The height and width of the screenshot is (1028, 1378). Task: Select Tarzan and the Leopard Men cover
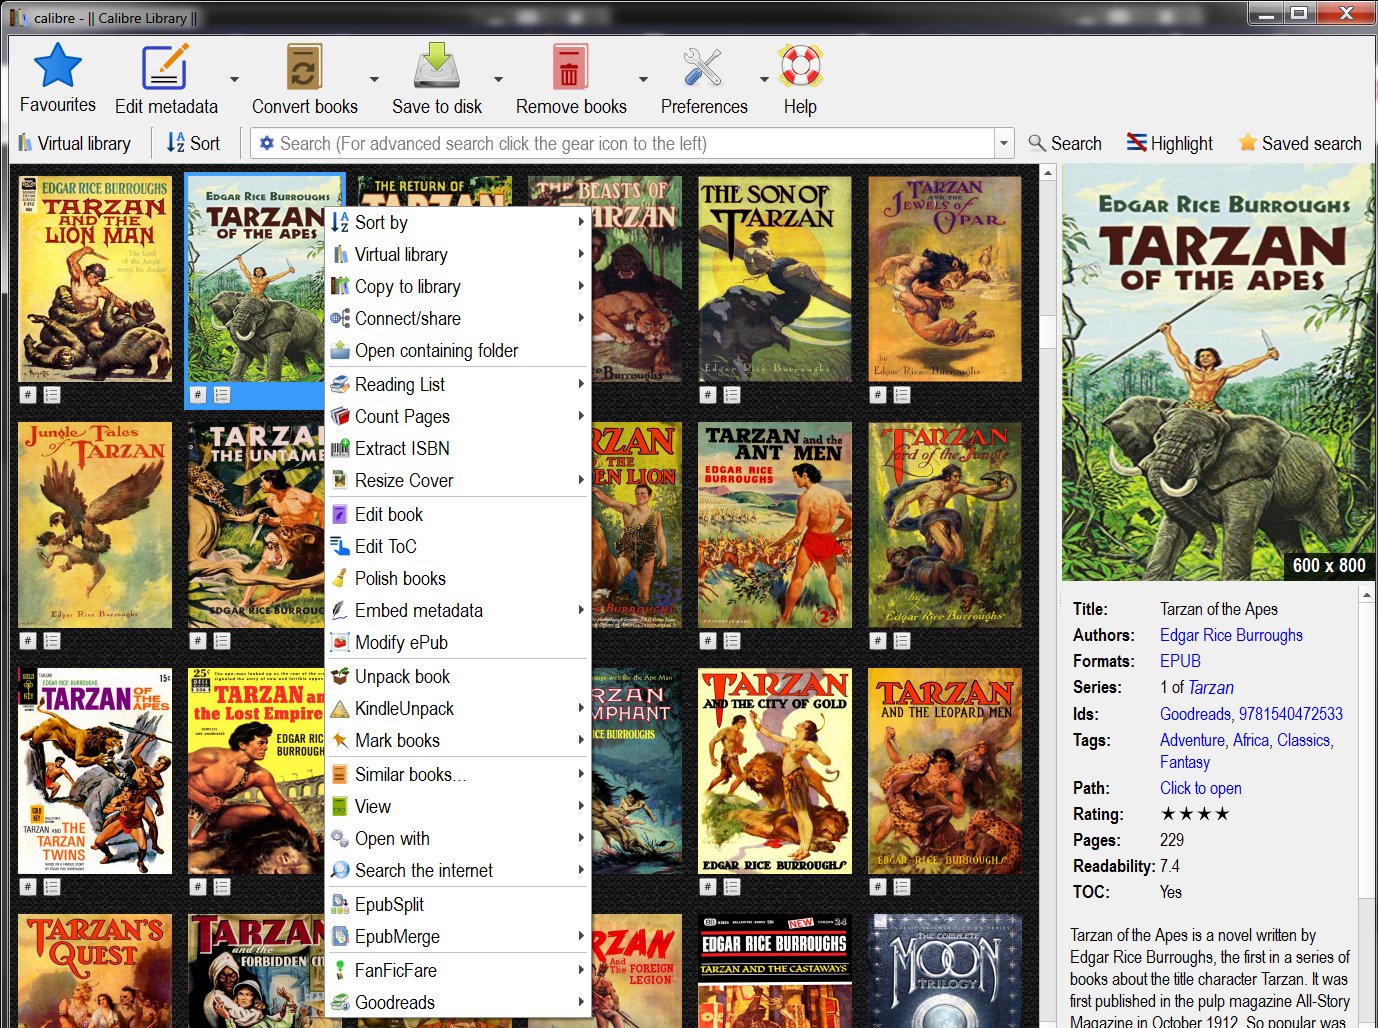945,771
